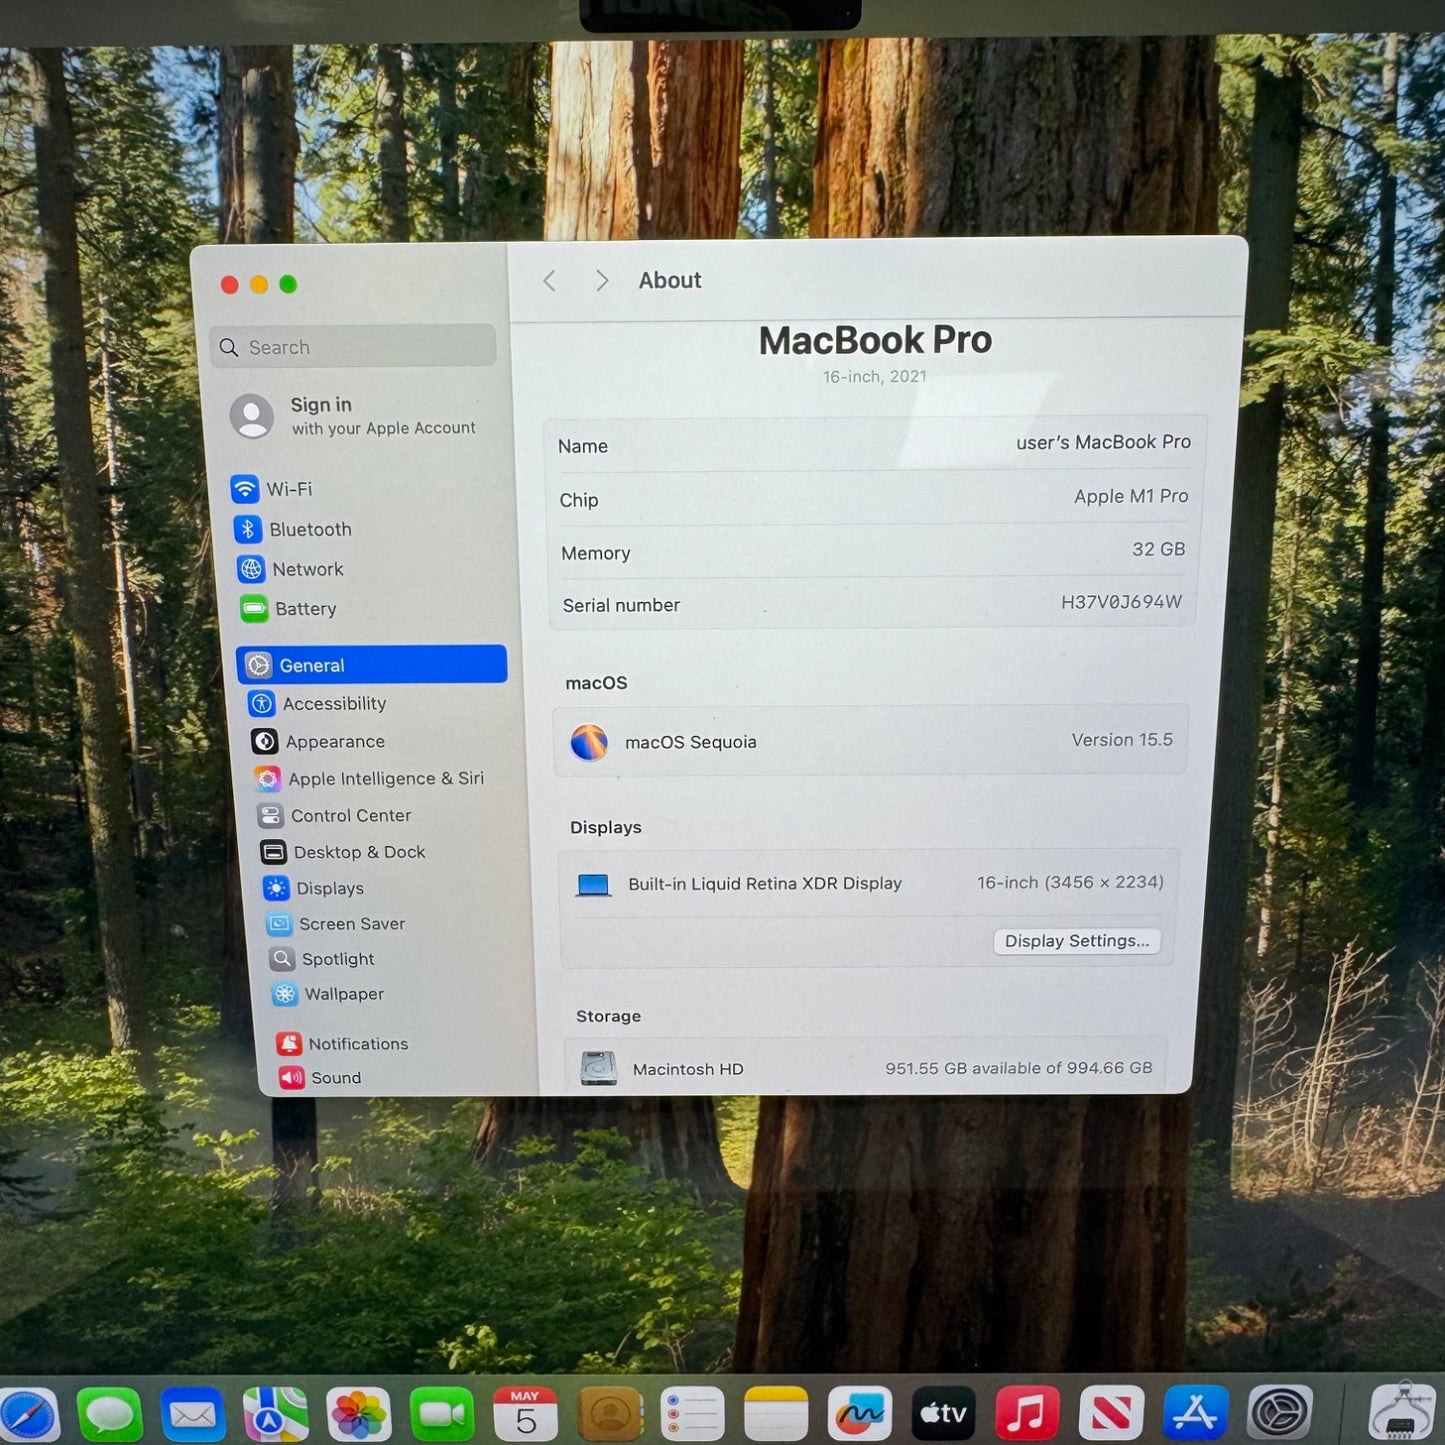Select Bluetooth in the settings sidebar
This screenshot has width=1445, height=1445.
click(x=293, y=529)
